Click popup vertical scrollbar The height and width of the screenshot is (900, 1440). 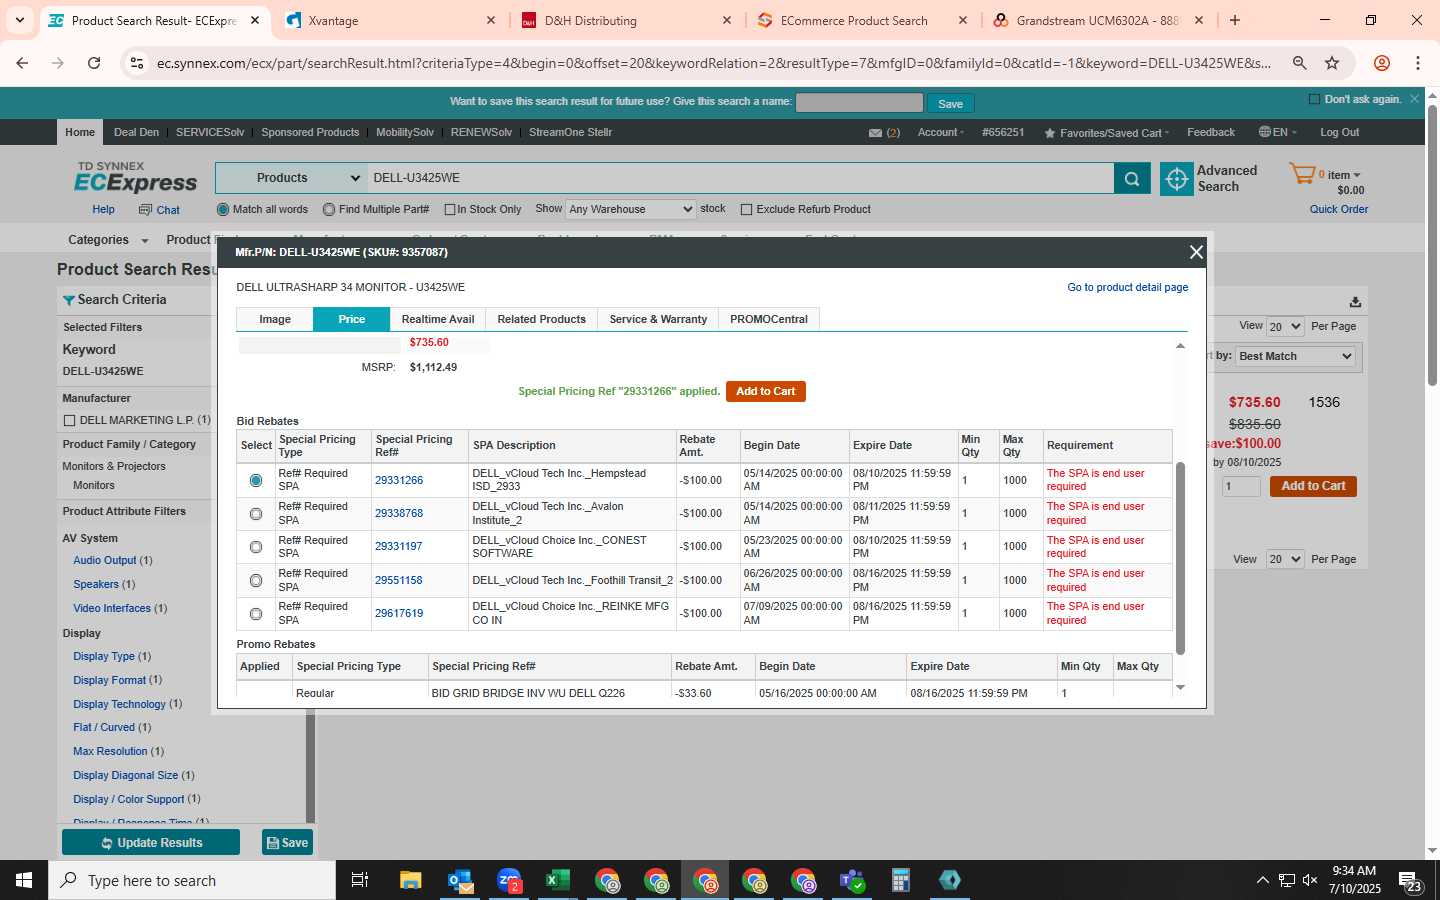(x=1180, y=558)
